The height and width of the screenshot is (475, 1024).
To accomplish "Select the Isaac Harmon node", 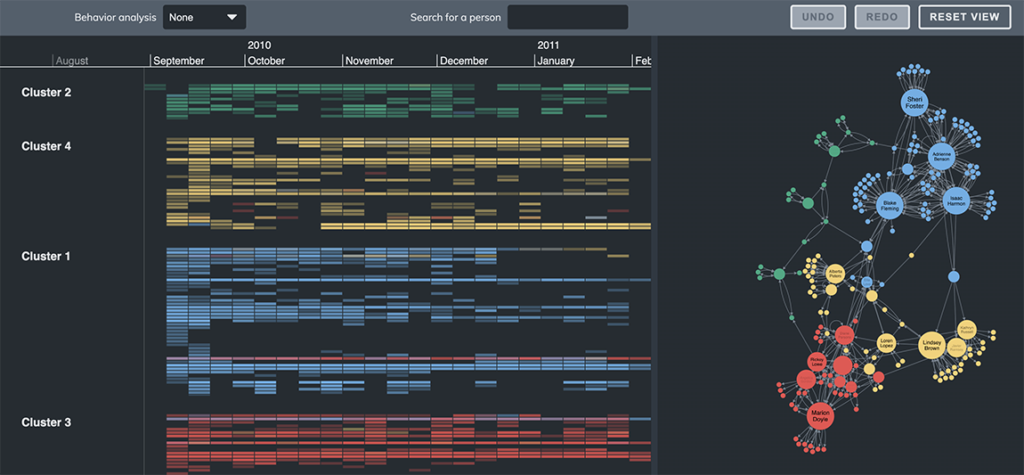I will 956,201.
